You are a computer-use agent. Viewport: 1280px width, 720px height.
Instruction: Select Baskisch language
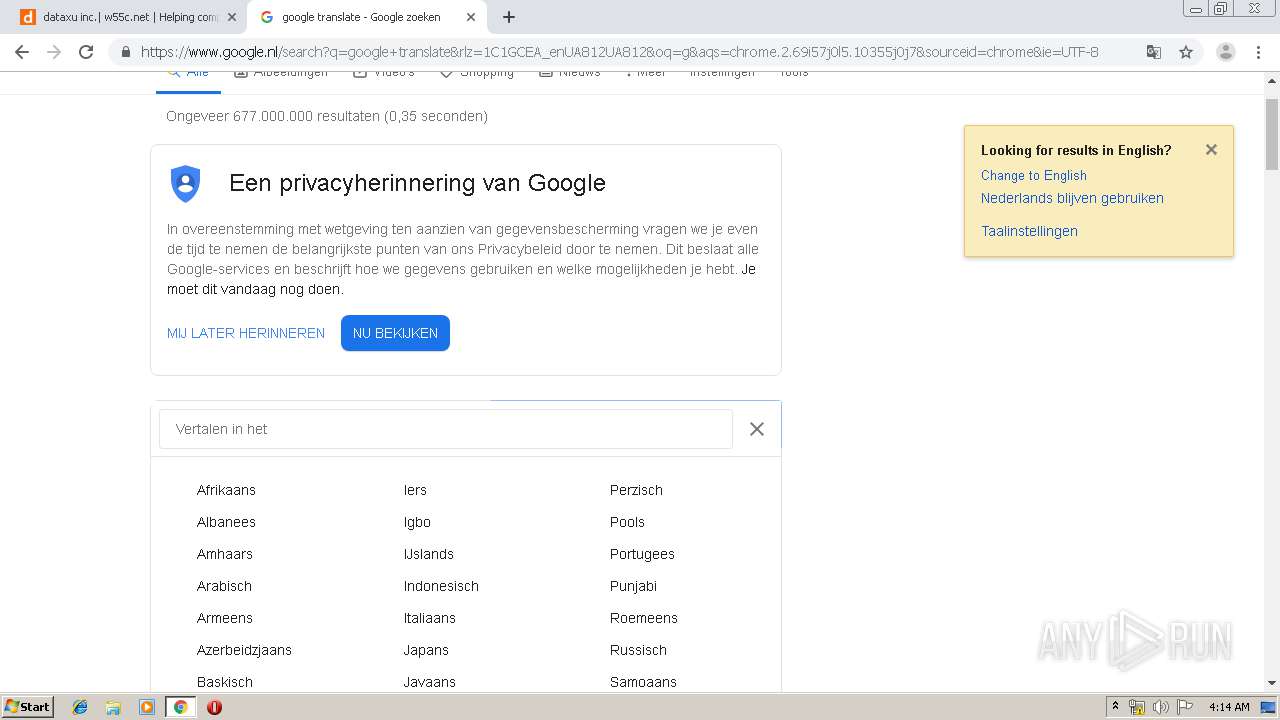click(x=225, y=682)
